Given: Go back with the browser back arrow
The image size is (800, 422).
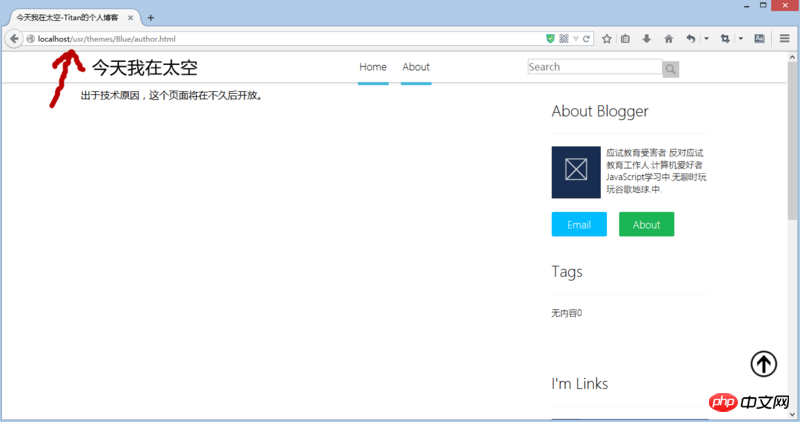Looking at the screenshot, I should [14, 39].
